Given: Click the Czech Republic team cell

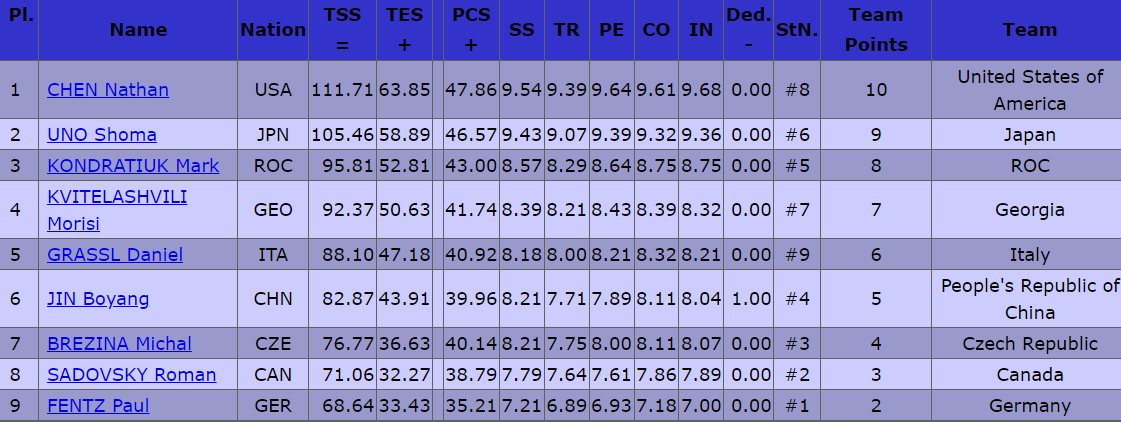Looking at the screenshot, I should 1030,344.
